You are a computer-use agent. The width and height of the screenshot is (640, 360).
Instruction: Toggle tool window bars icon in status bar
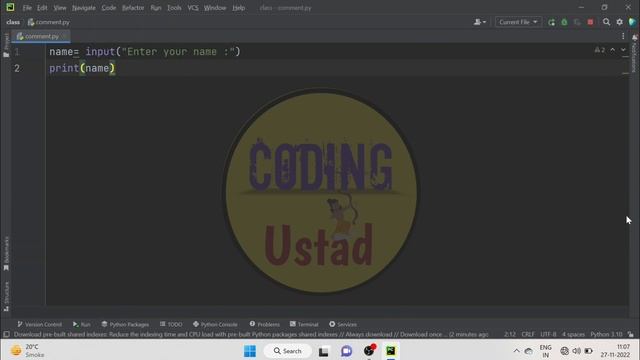click(6, 334)
